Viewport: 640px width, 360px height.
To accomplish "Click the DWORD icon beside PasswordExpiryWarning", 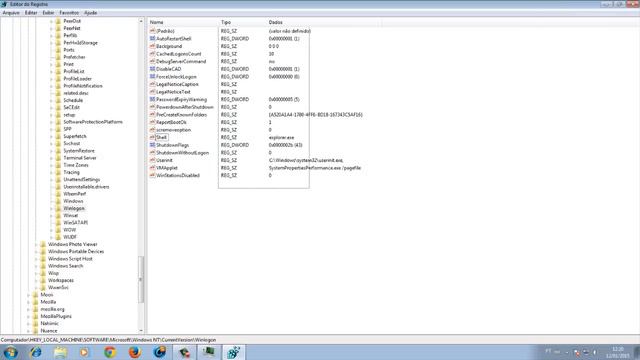I will pos(152,99).
